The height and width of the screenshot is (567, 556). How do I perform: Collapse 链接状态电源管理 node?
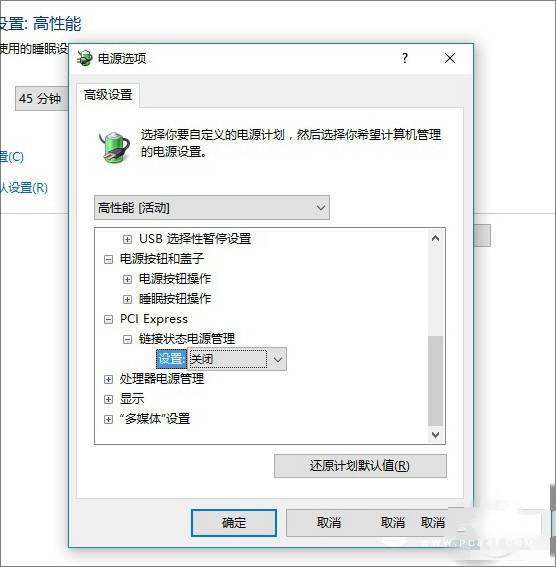point(127,339)
